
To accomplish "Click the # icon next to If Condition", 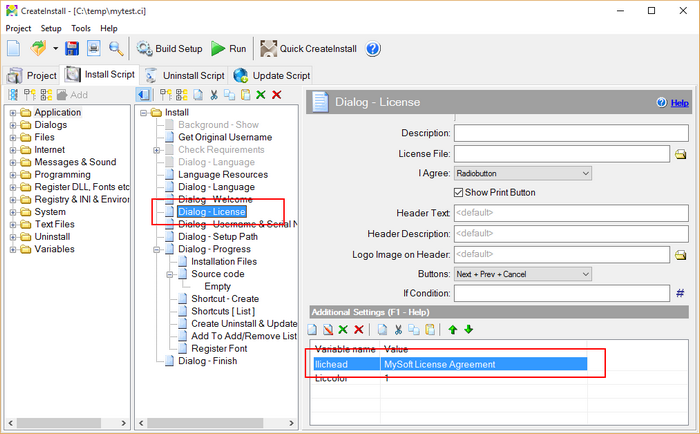I will (x=680, y=293).
